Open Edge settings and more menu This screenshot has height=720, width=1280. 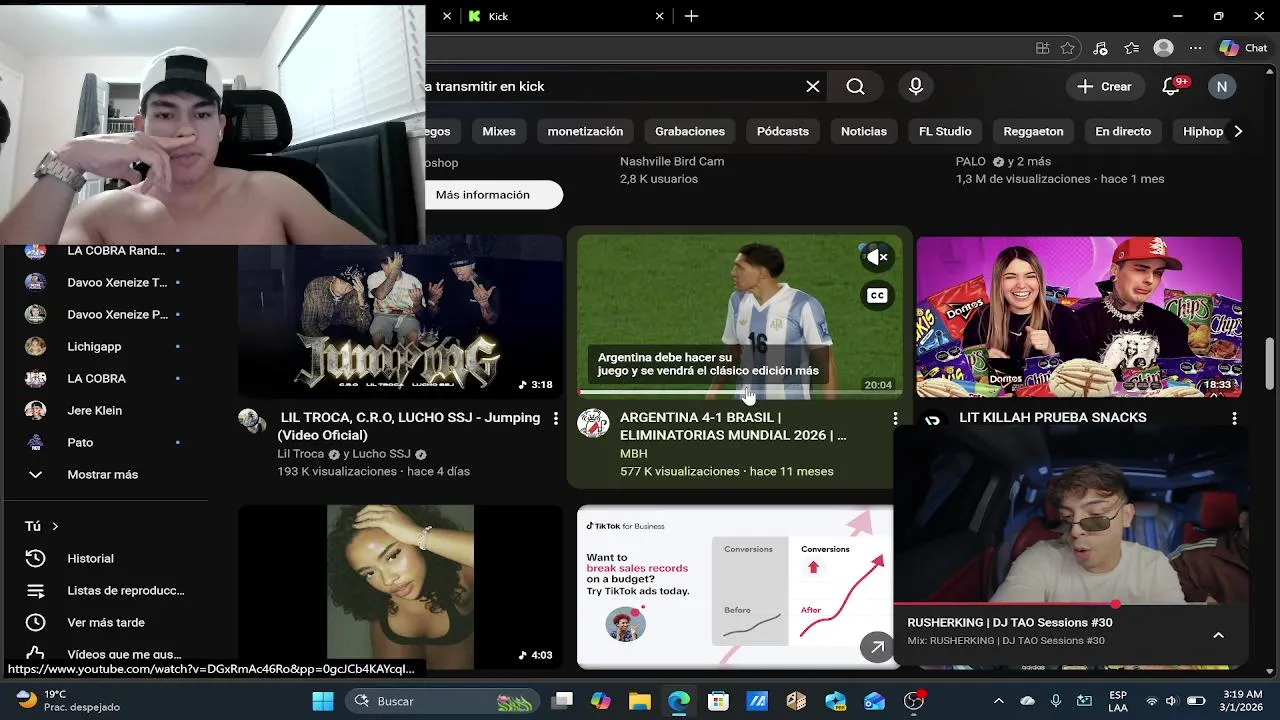tap(1195, 48)
